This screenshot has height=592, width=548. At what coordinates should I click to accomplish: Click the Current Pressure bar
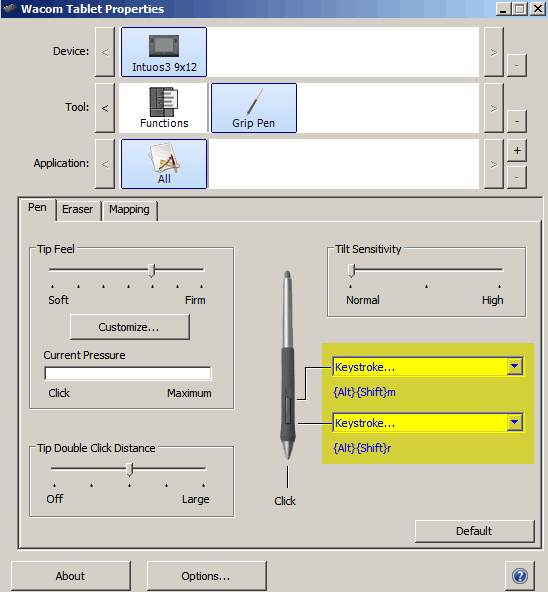click(128, 373)
